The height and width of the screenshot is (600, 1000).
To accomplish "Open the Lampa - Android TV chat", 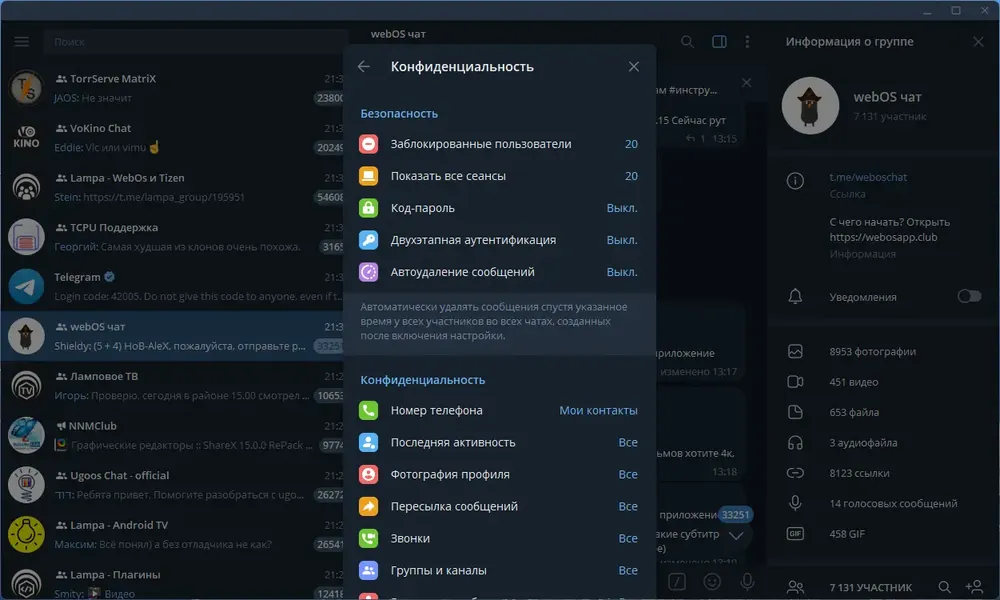I will pyautogui.click(x=173, y=534).
